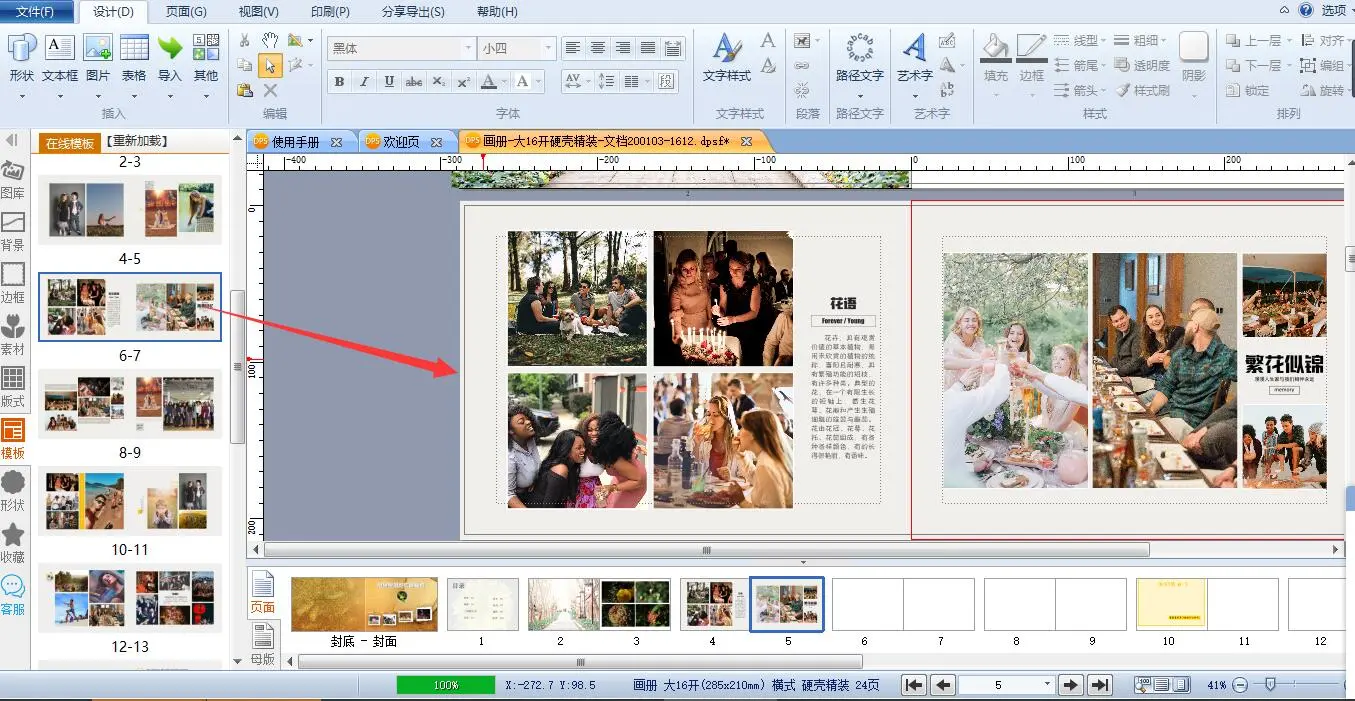Click the 路径文字 path text icon
Image resolution: width=1355 pixels, height=701 pixels.
[859, 58]
